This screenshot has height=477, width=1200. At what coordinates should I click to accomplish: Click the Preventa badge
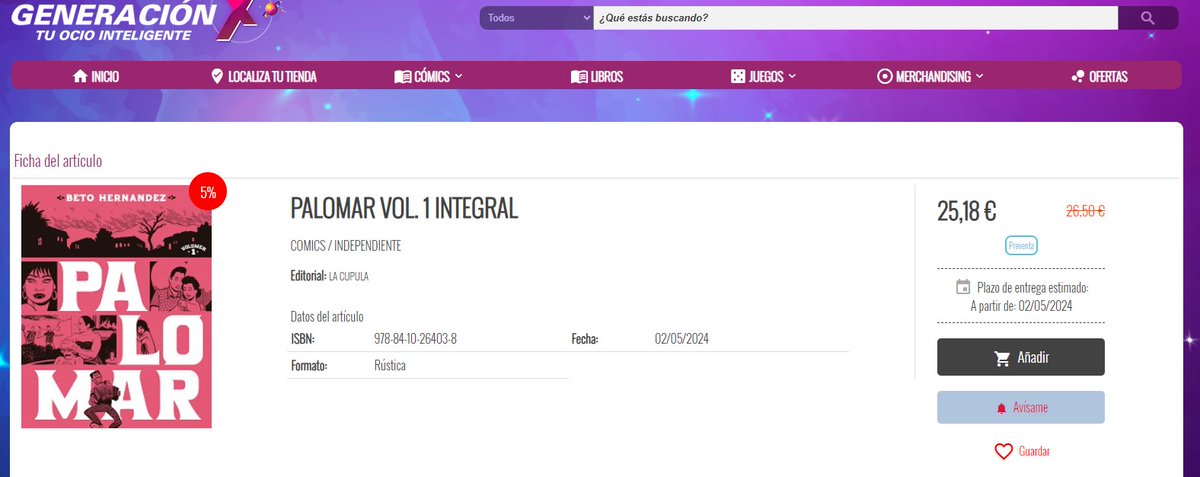[1021, 245]
